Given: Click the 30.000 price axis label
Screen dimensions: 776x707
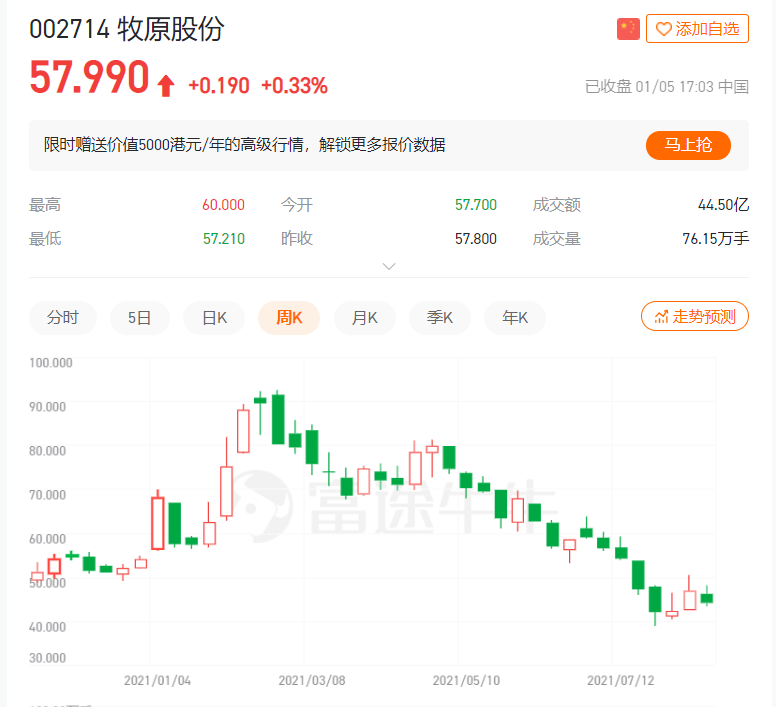Looking at the screenshot, I should (47, 658).
